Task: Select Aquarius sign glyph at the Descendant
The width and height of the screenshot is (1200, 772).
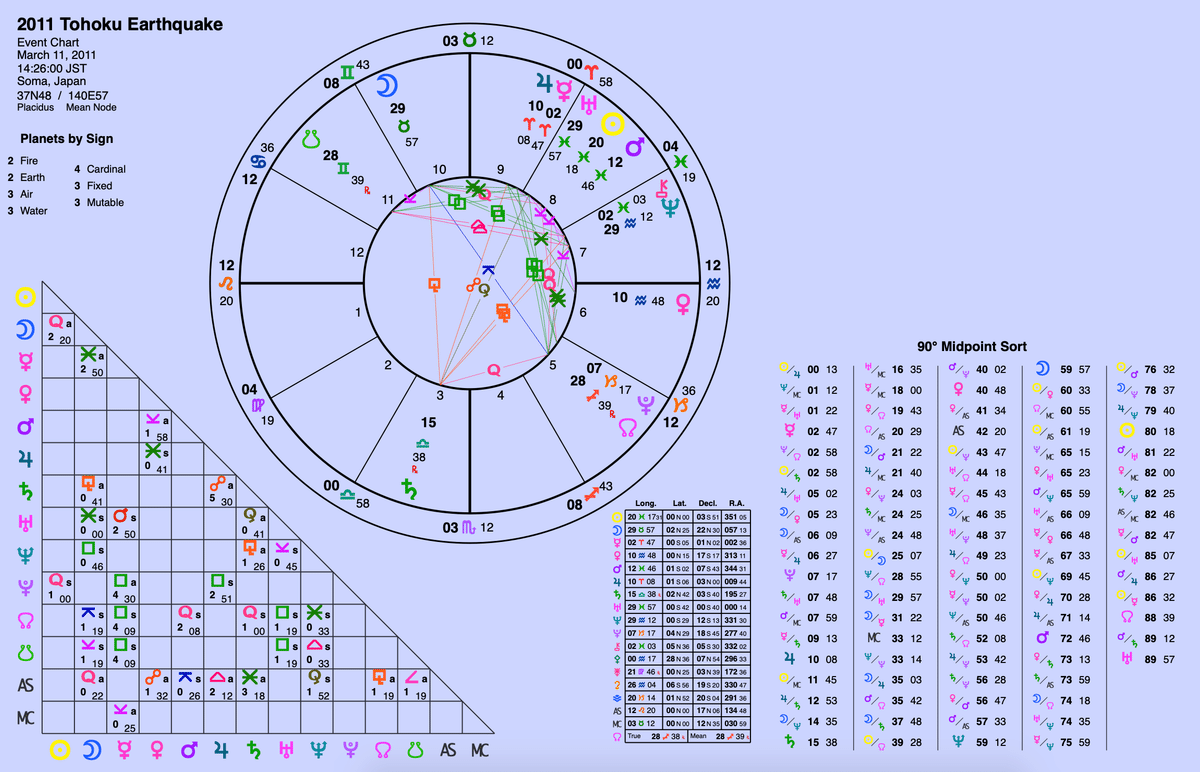Action: point(712,284)
